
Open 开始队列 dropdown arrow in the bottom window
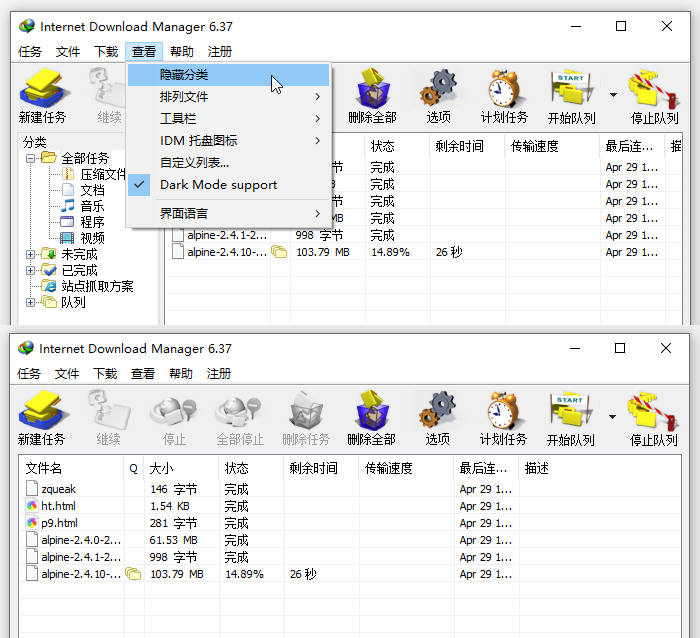tap(612, 417)
